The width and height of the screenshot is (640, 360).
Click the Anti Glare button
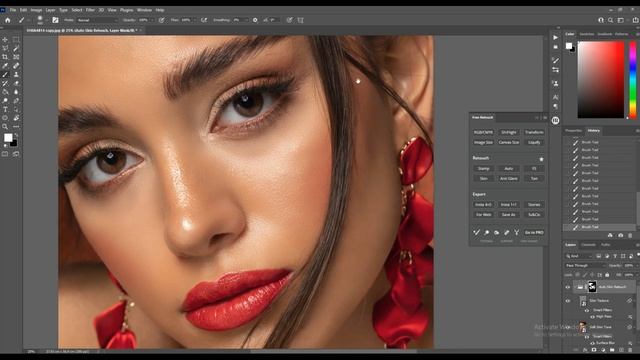tap(509, 179)
